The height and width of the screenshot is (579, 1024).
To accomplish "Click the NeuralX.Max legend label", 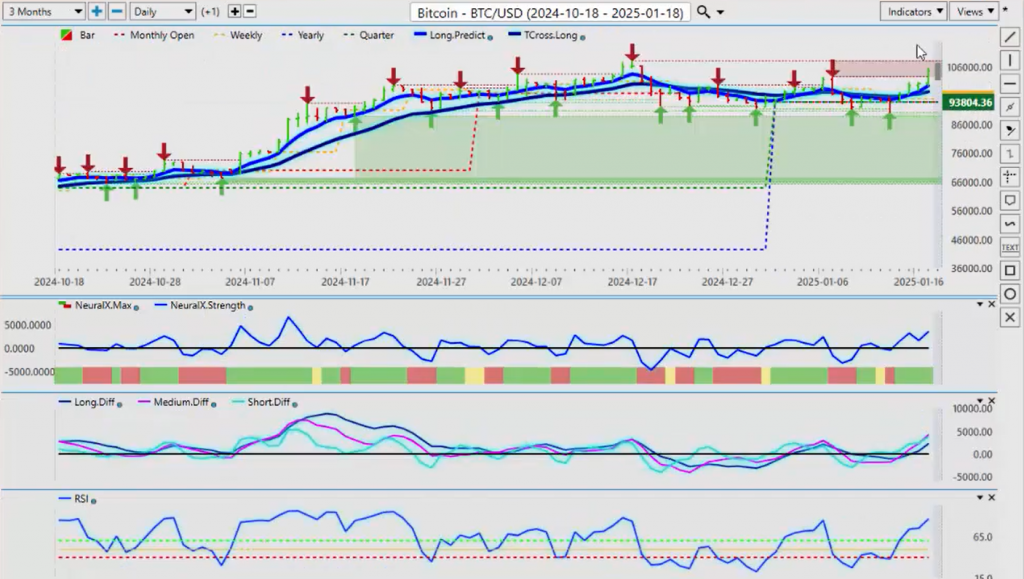I will (103, 305).
